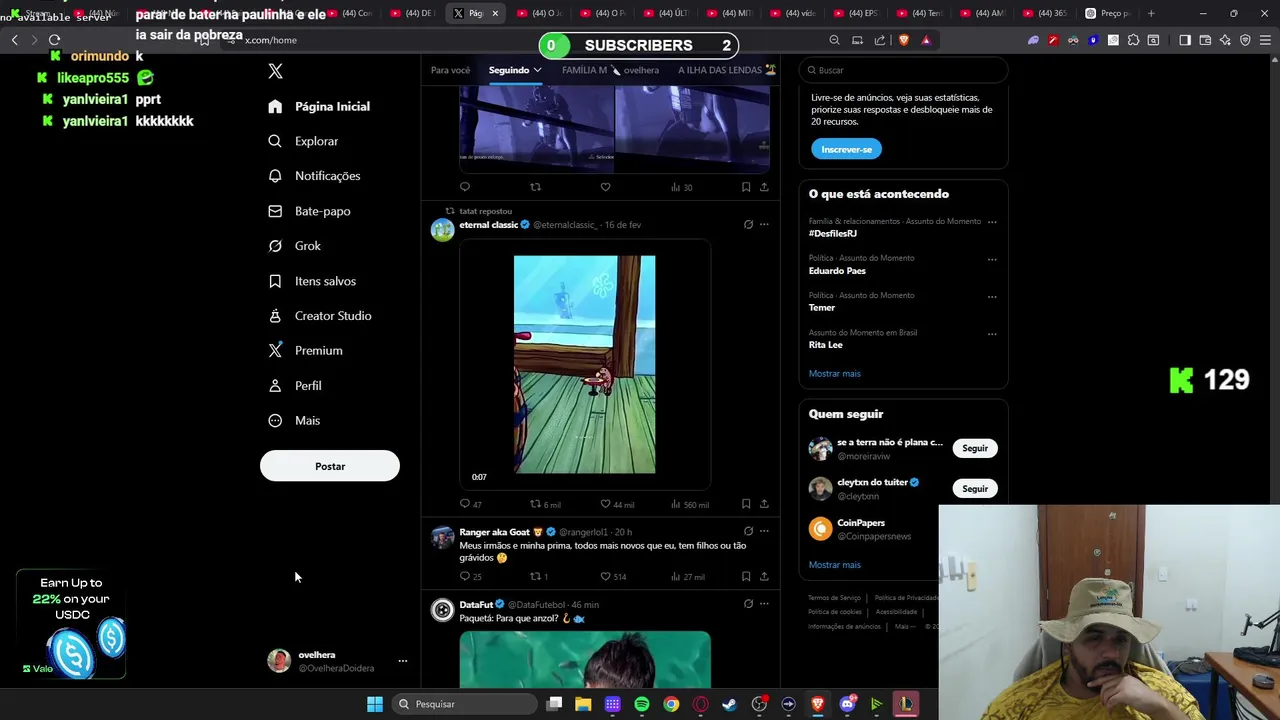Open the Temer trending topic

tap(822, 308)
